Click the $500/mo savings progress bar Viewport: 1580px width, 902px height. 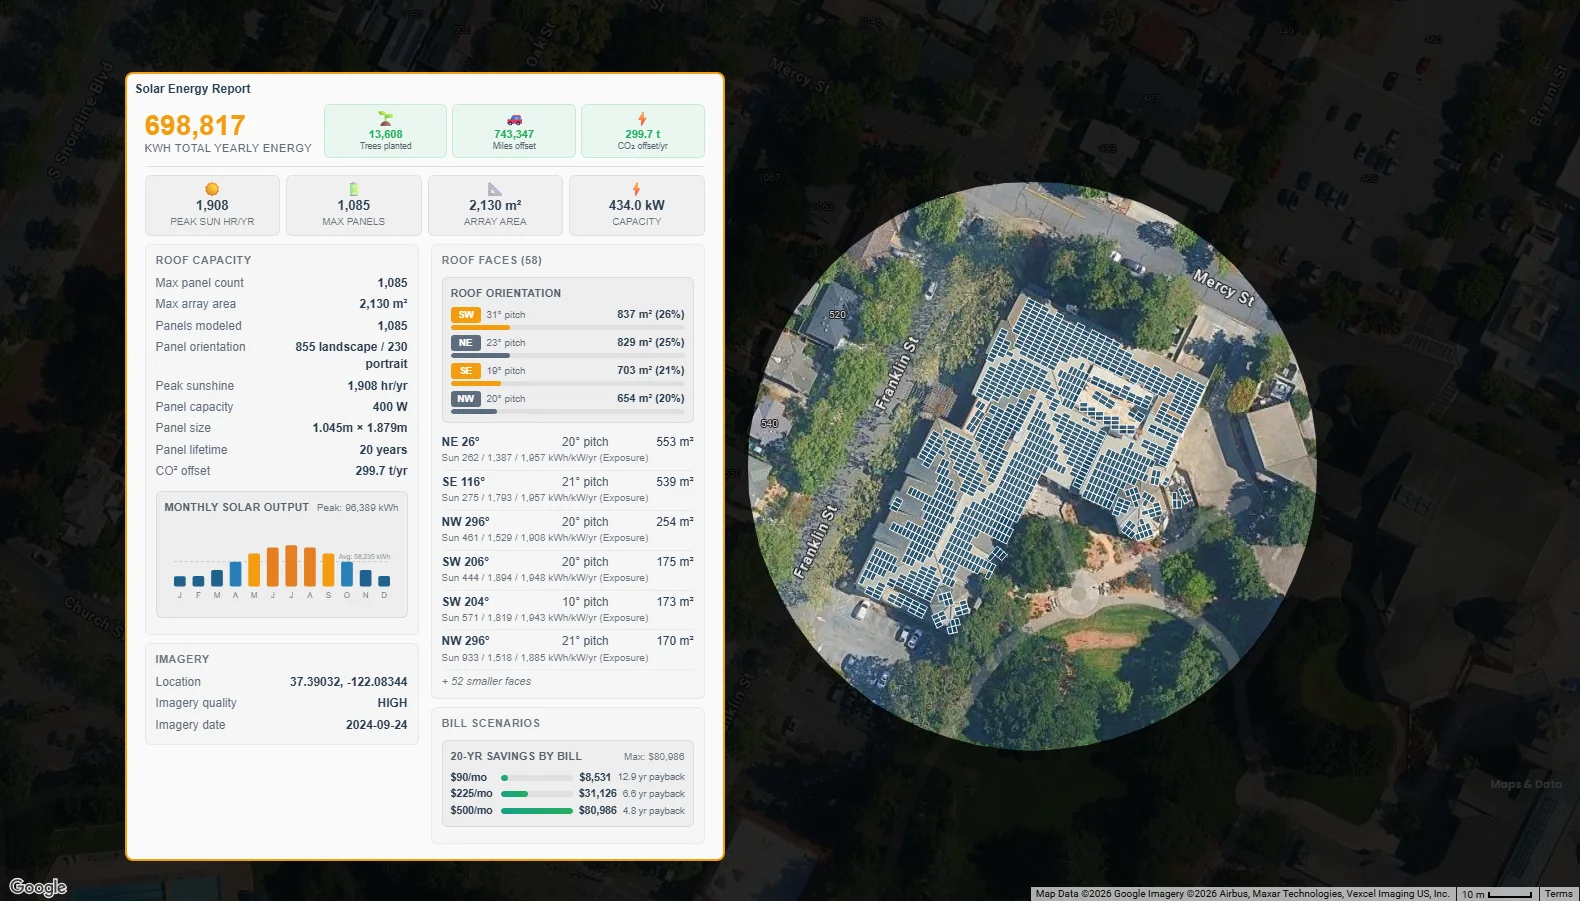coord(537,811)
